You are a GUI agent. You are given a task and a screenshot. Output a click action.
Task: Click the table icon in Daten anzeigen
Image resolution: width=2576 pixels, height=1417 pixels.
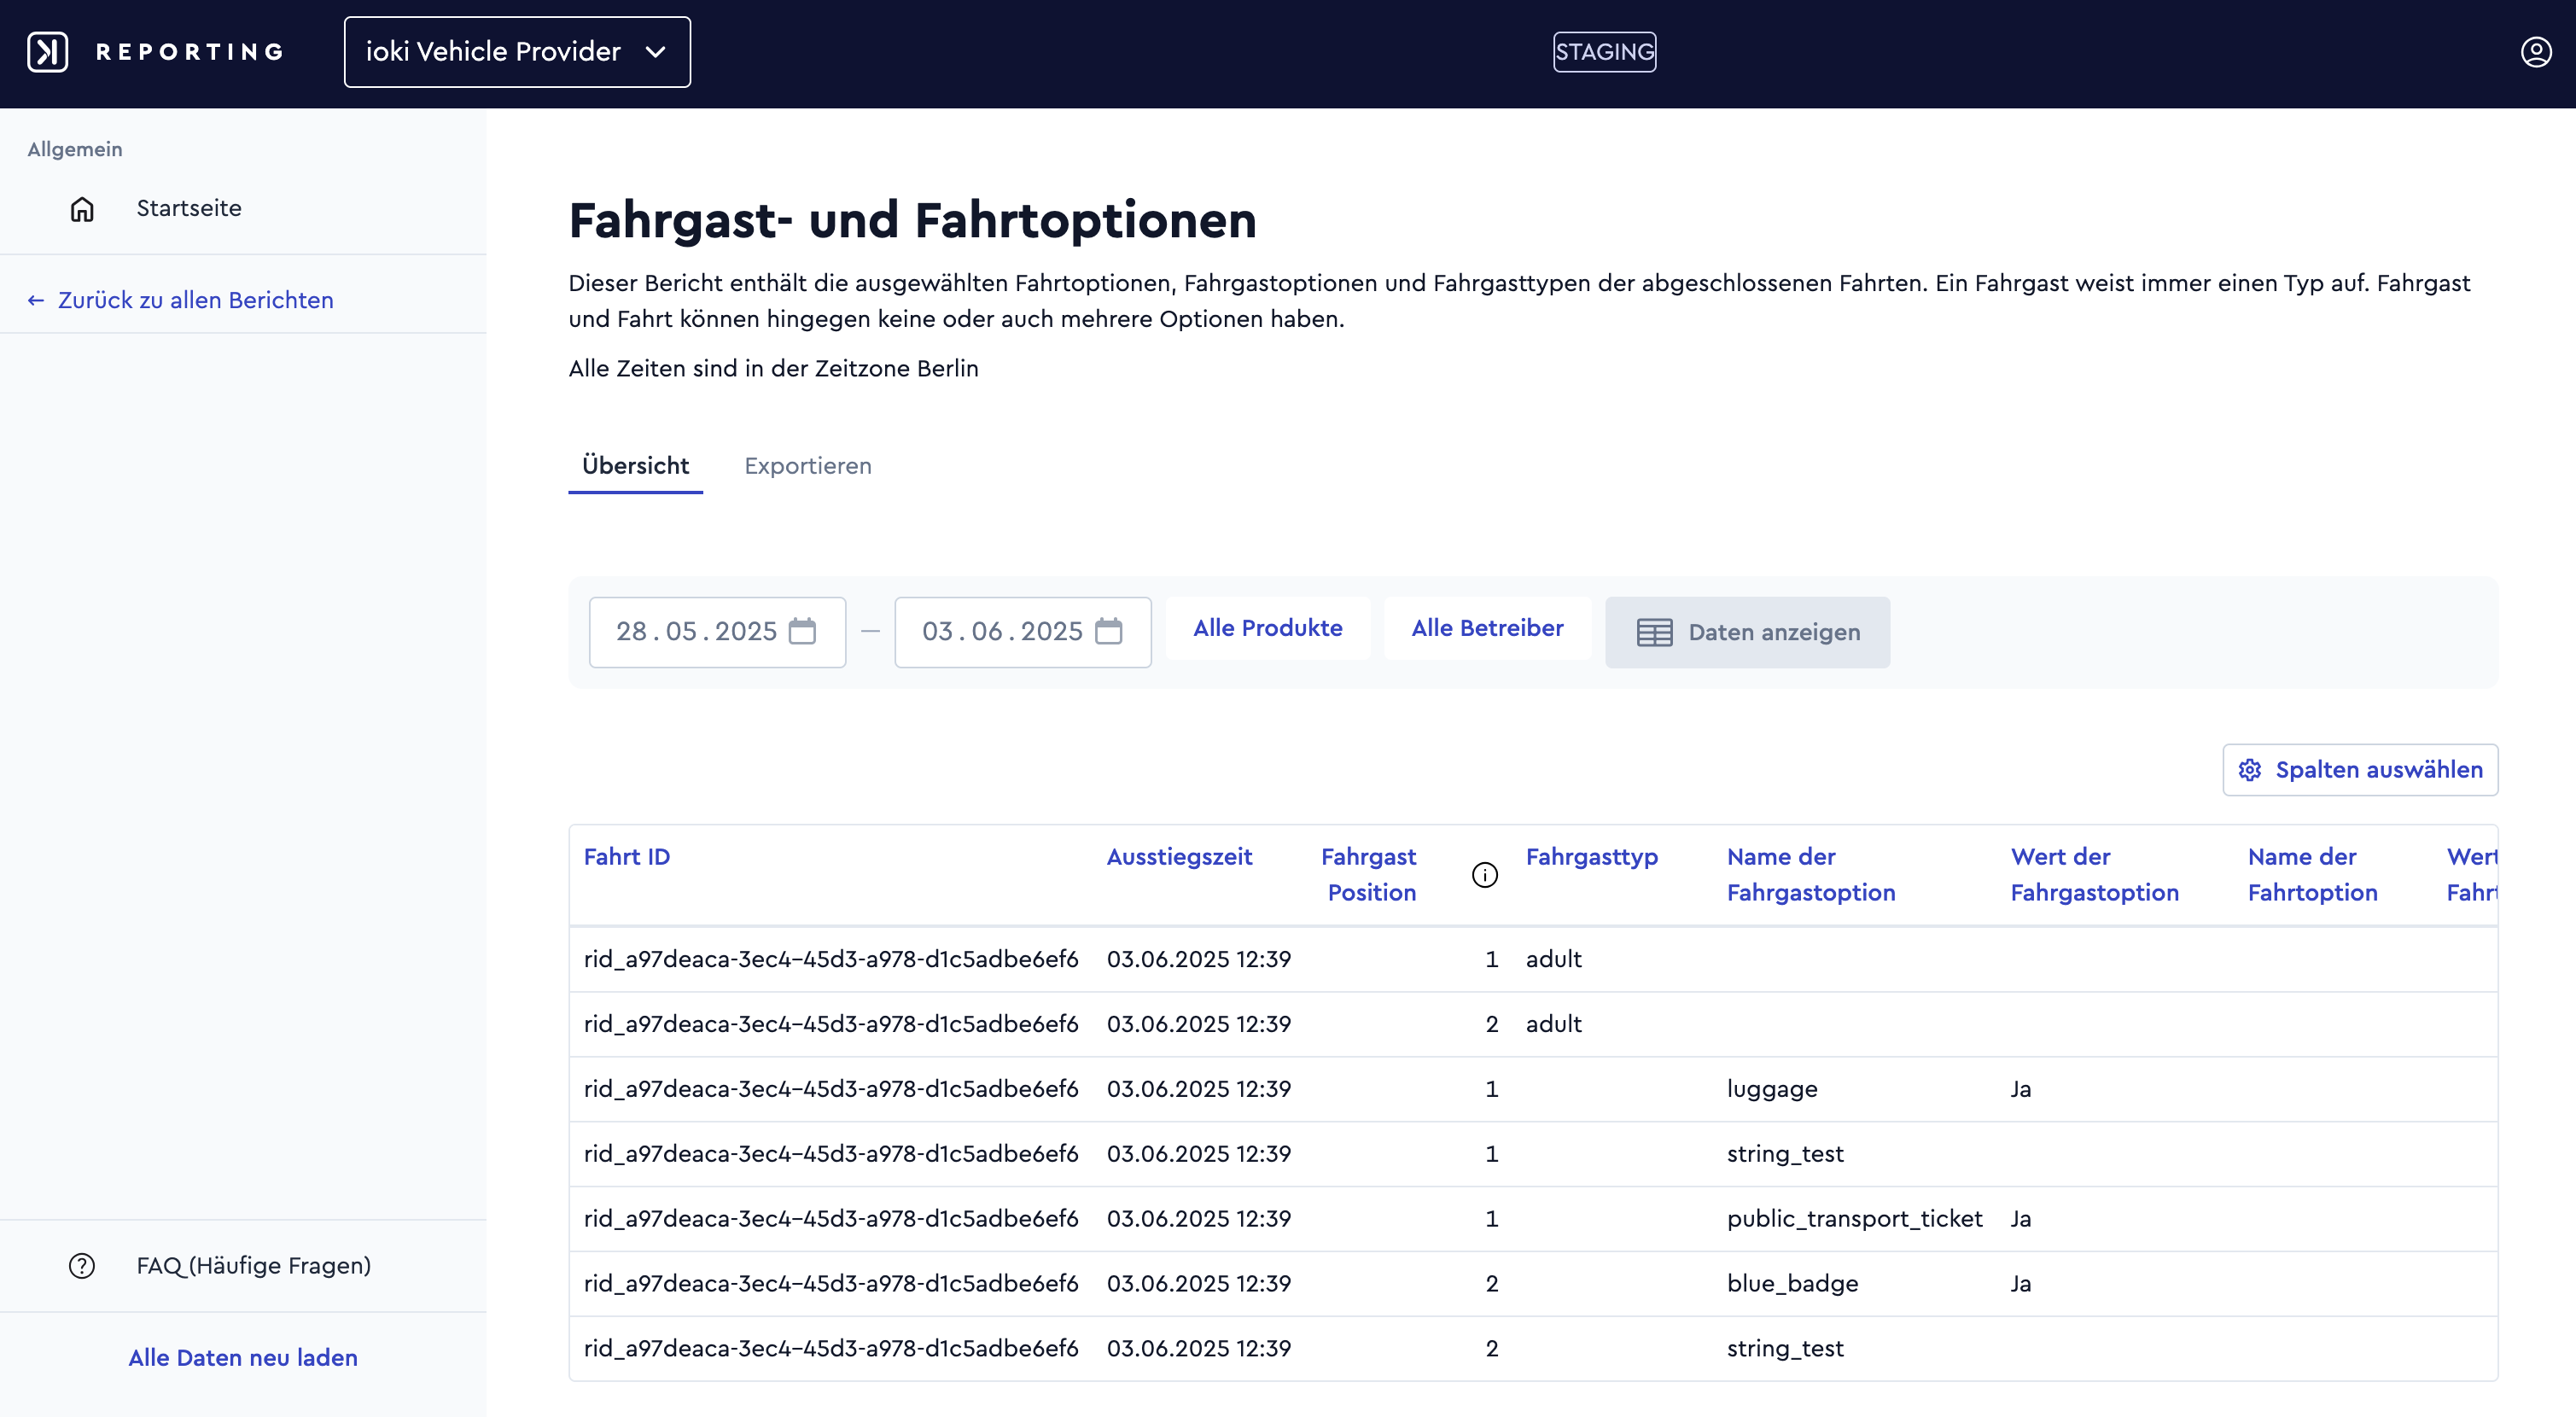(x=1655, y=632)
